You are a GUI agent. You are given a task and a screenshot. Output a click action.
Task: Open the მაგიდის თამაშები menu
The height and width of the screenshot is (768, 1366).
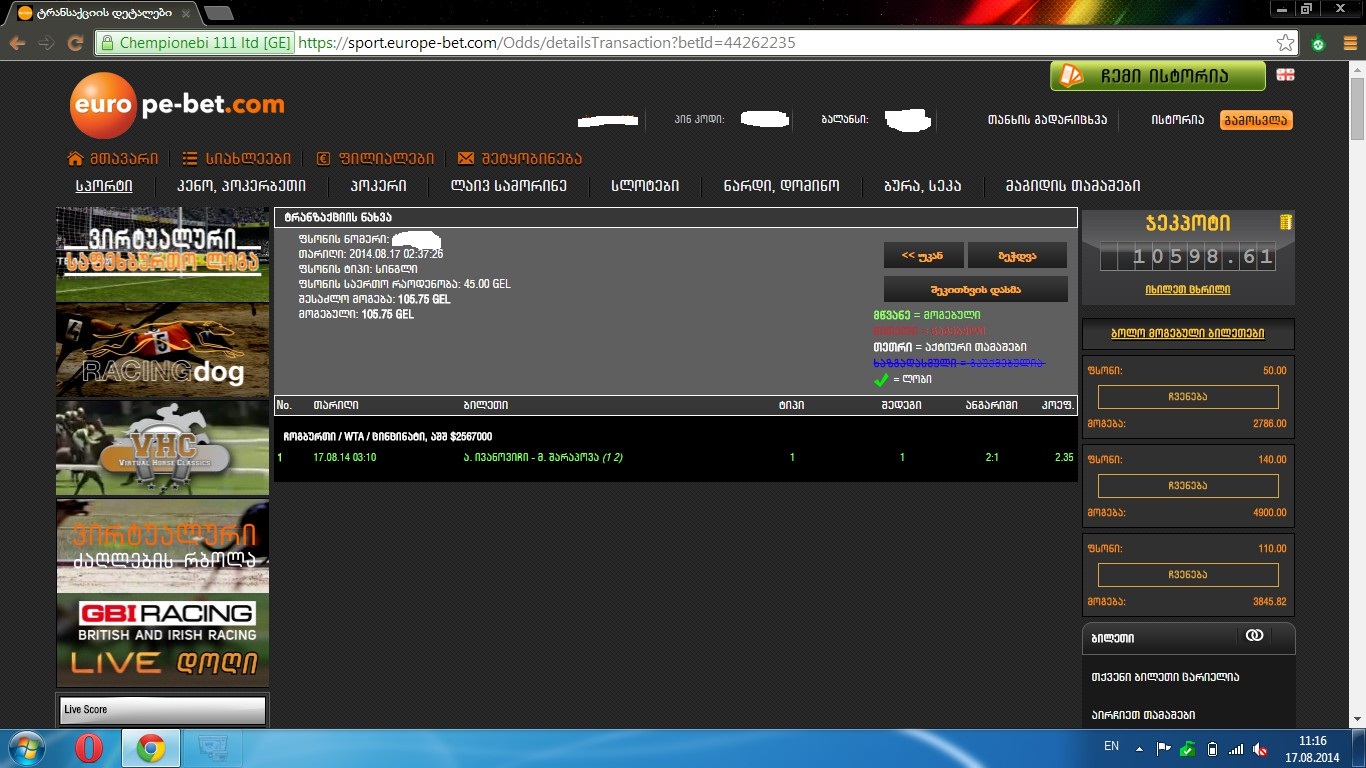pos(1073,186)
